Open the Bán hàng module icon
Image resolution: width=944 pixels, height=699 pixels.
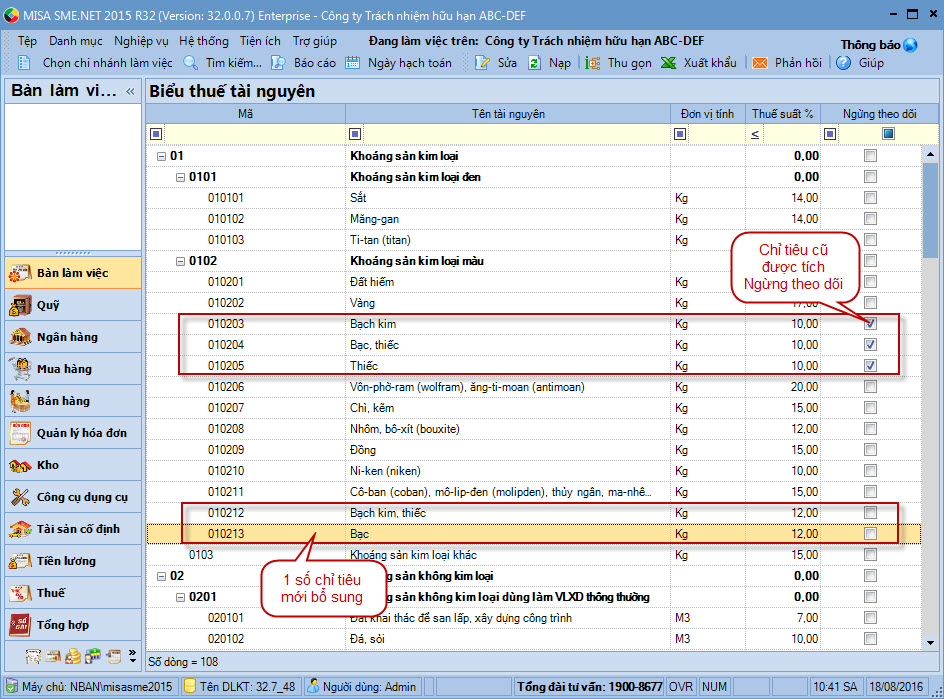point(20,401)
